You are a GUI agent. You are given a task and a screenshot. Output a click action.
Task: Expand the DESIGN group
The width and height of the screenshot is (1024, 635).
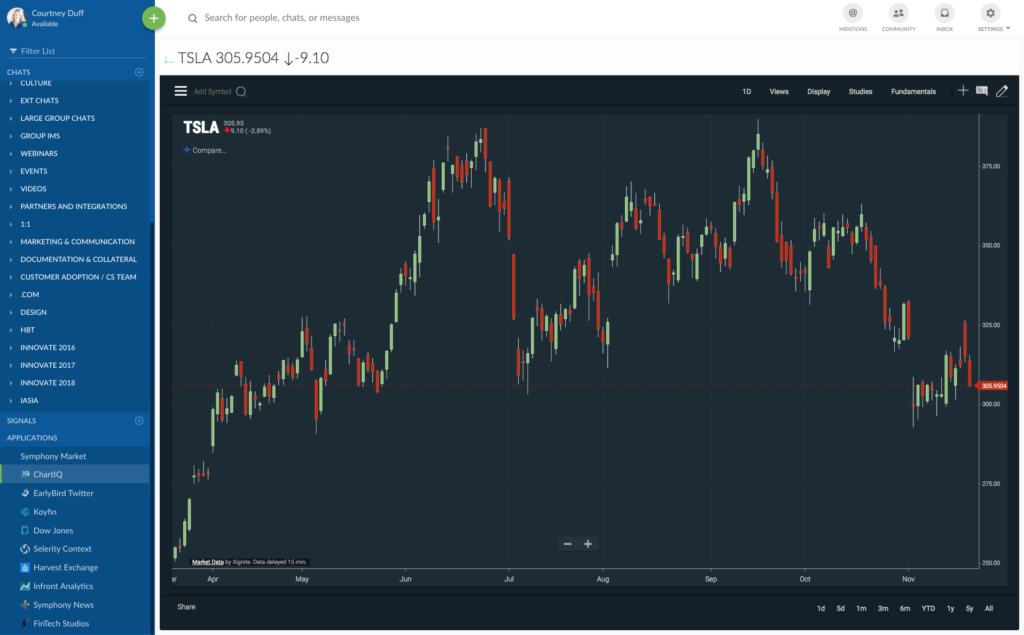[10, 312]
